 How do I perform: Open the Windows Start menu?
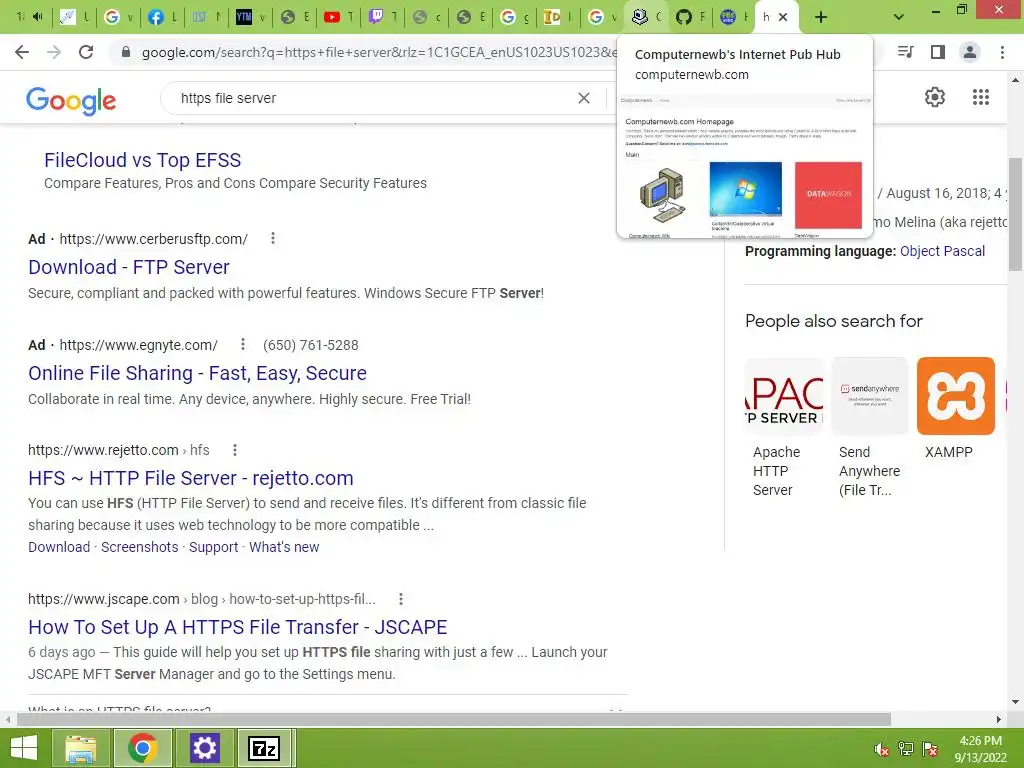[24, 748]
